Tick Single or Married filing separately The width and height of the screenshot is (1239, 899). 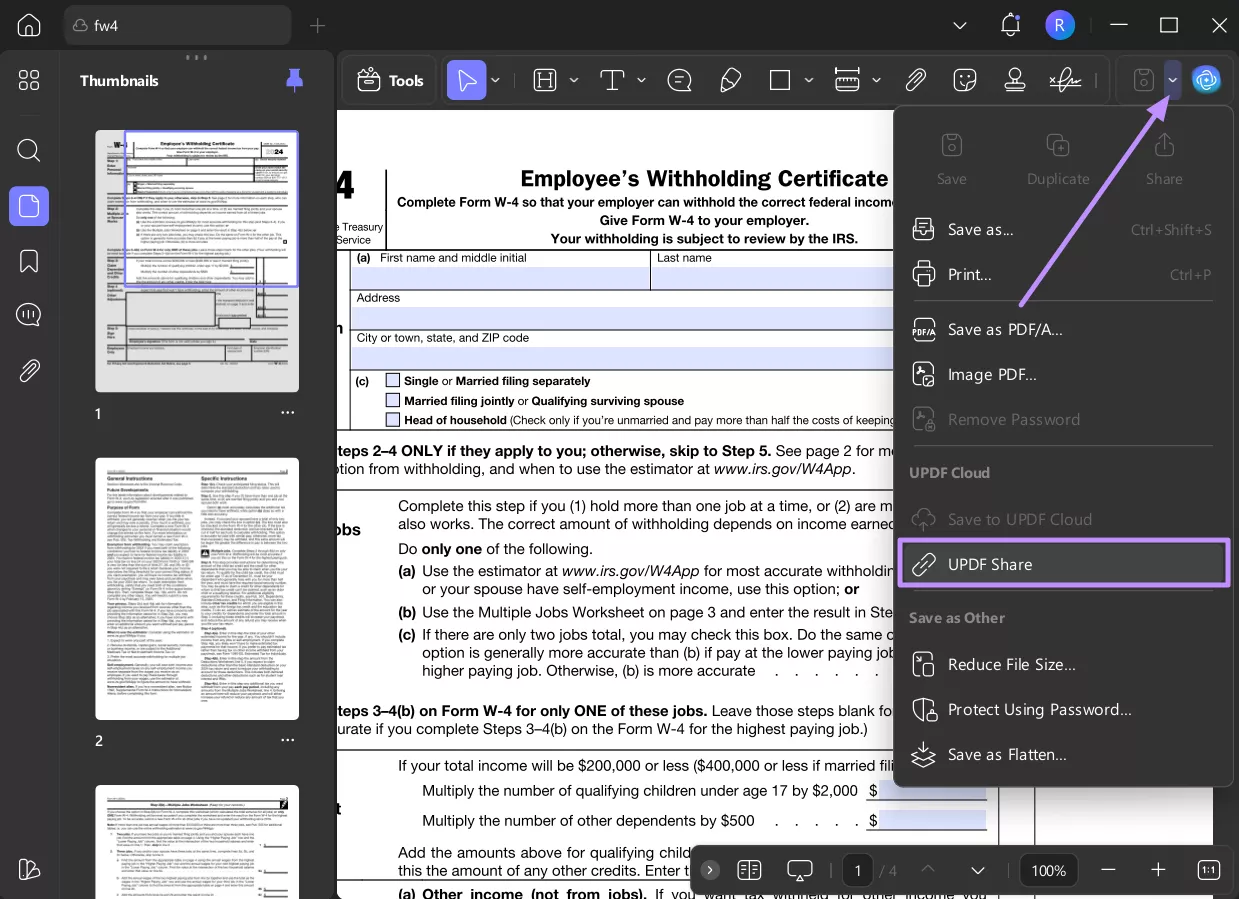pos(393,380)
